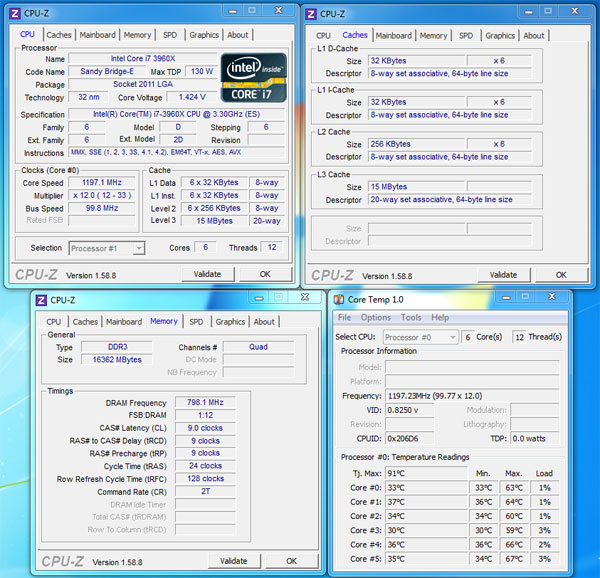Open Memory tab in the Caches window
Screen dimensions: 600x578
pos(434,36)
